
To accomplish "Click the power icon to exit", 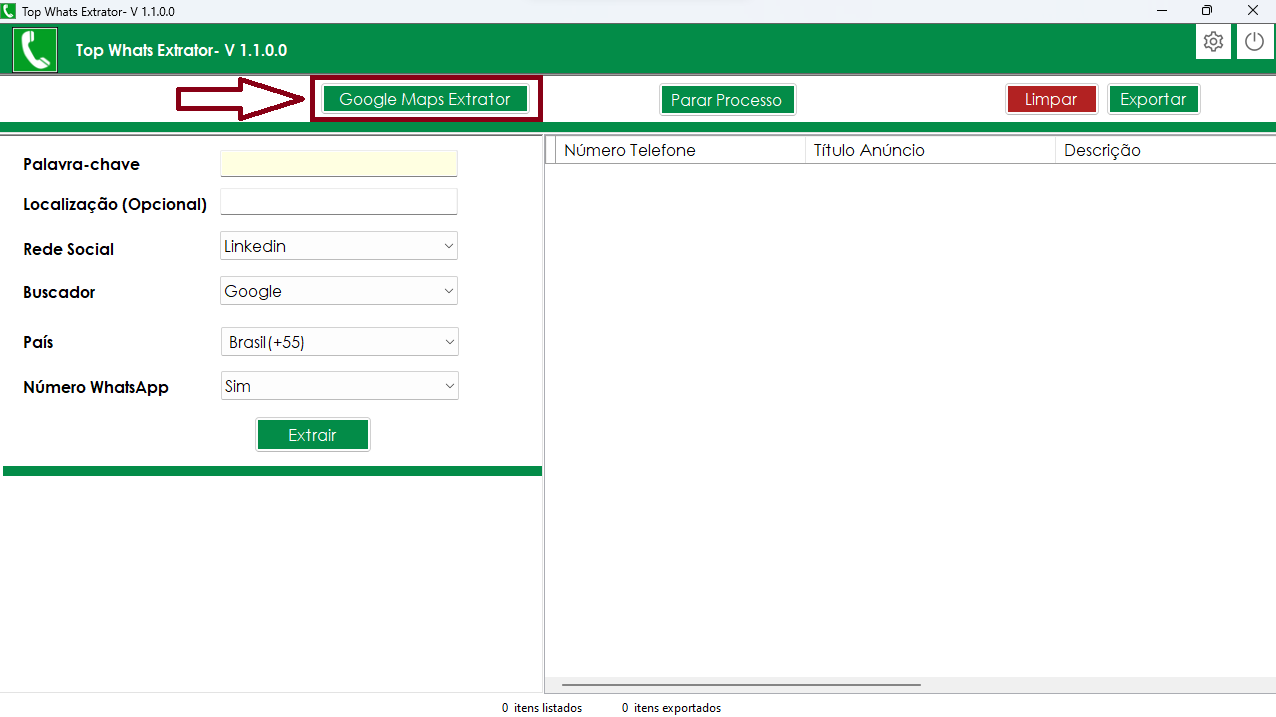I will coord(1254,42).
